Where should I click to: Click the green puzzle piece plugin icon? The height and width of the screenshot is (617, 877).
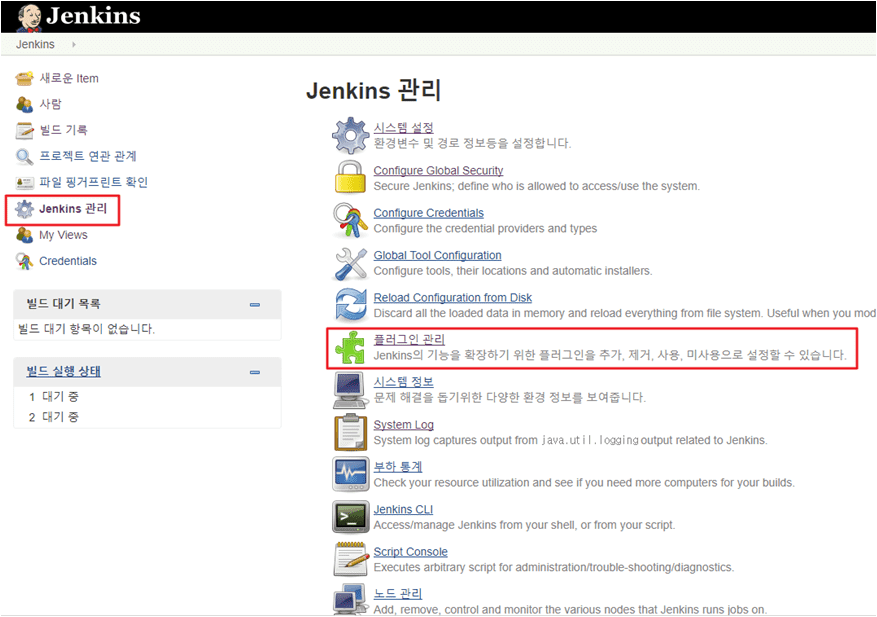click(x=350, y=347)
